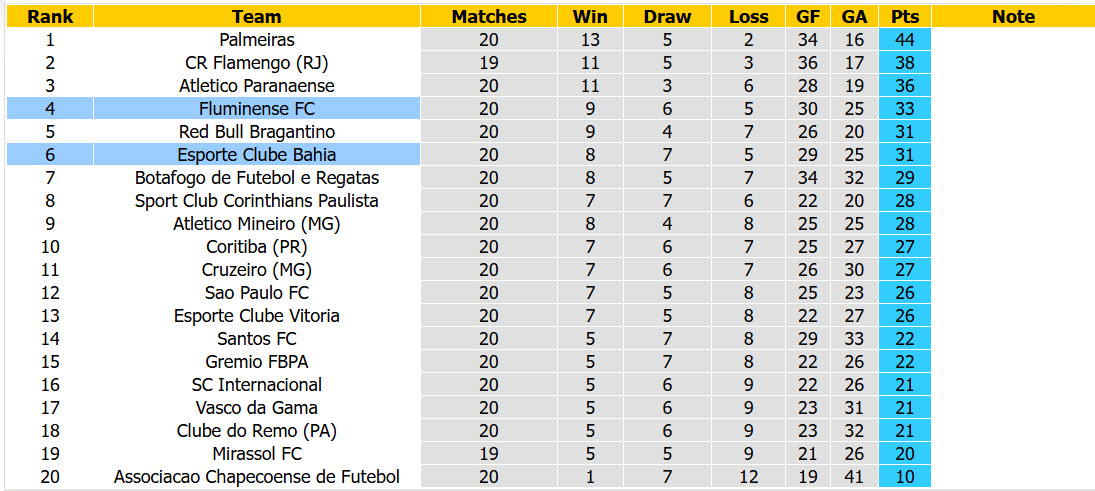Click the Rank column header
This screenshot has height=491, width=1095.
50,17
